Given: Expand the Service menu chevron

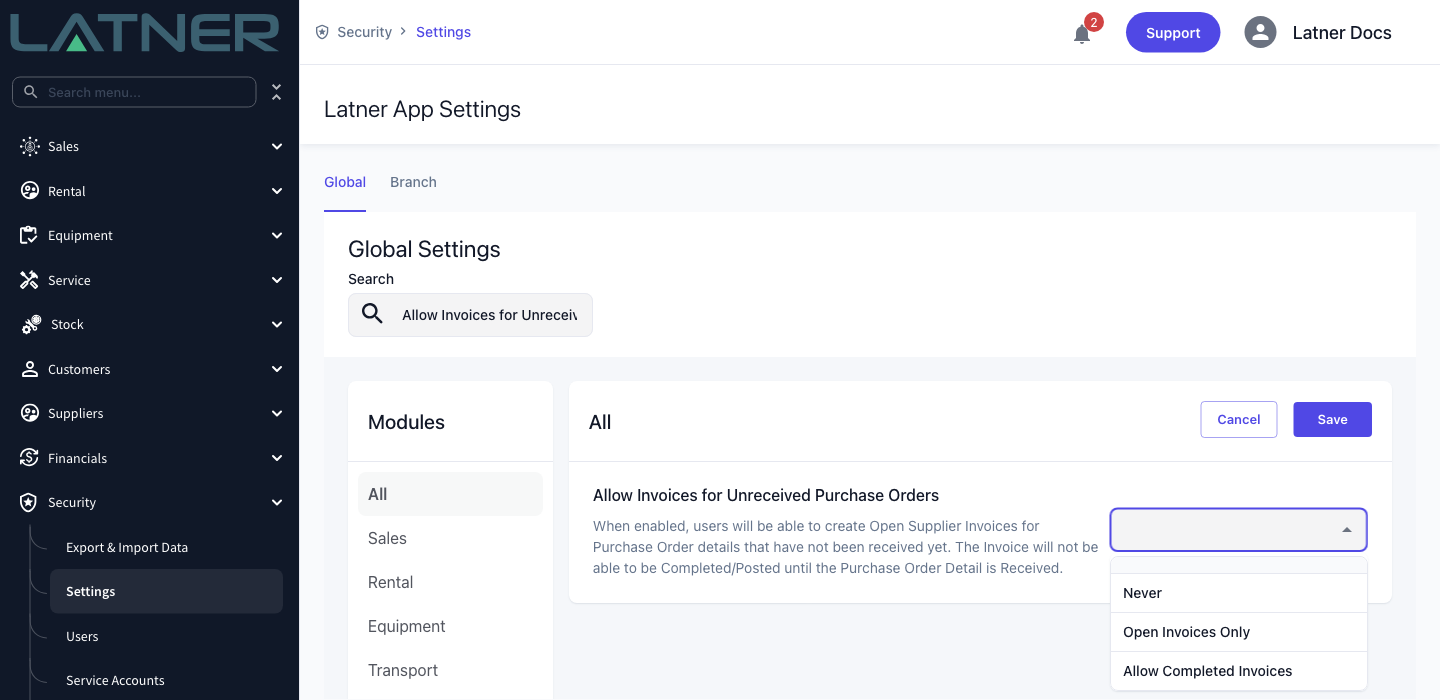Looking at the screenshot, I should pyautogui.click(x=277, y=280).
